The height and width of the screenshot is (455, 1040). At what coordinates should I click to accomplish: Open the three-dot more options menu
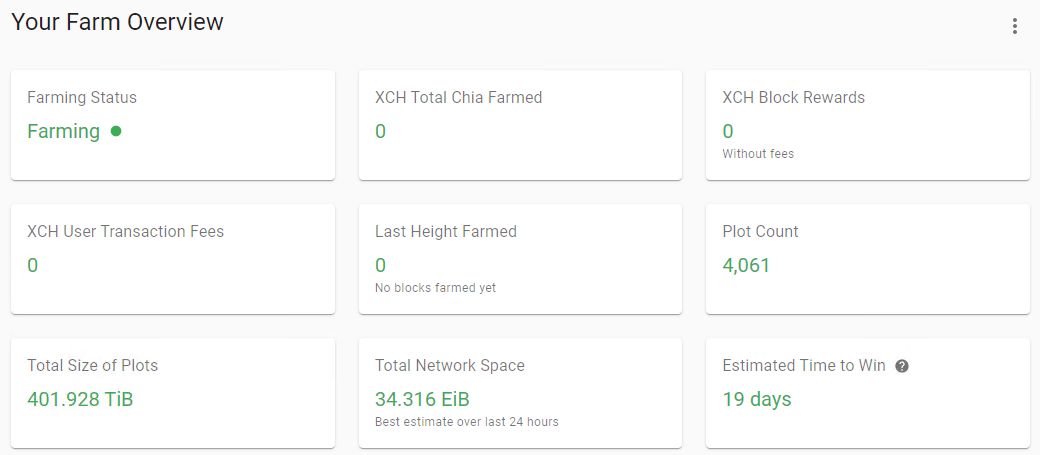[x=1015, y=26]
